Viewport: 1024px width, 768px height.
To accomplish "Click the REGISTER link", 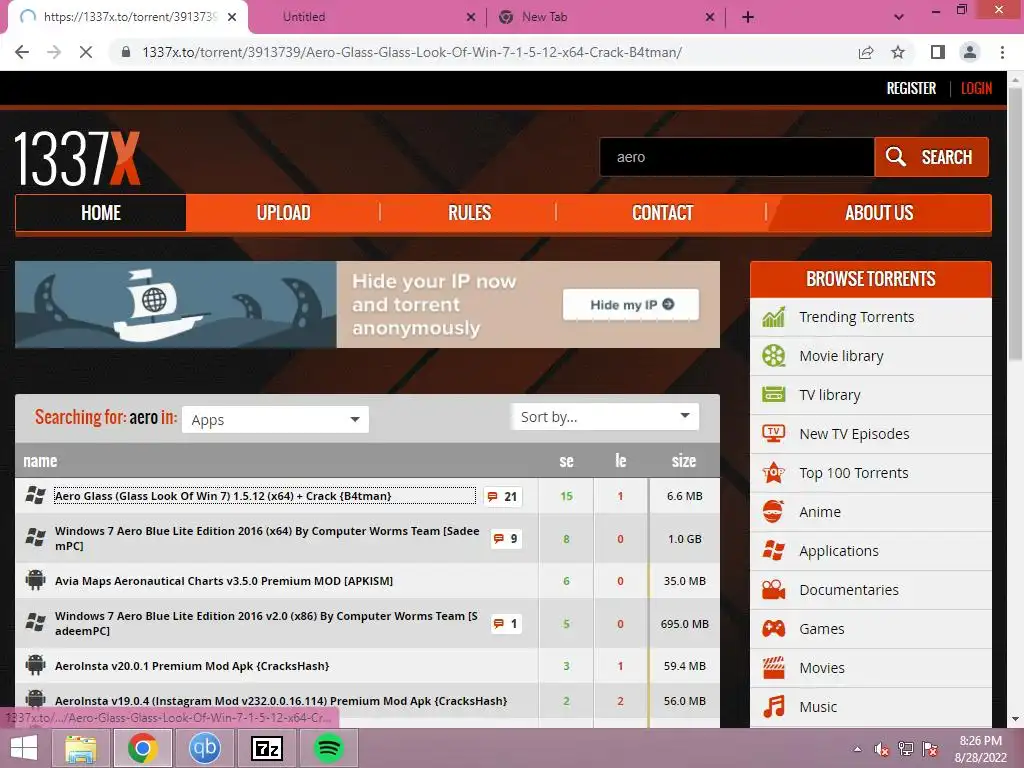I will click(911, 88).
